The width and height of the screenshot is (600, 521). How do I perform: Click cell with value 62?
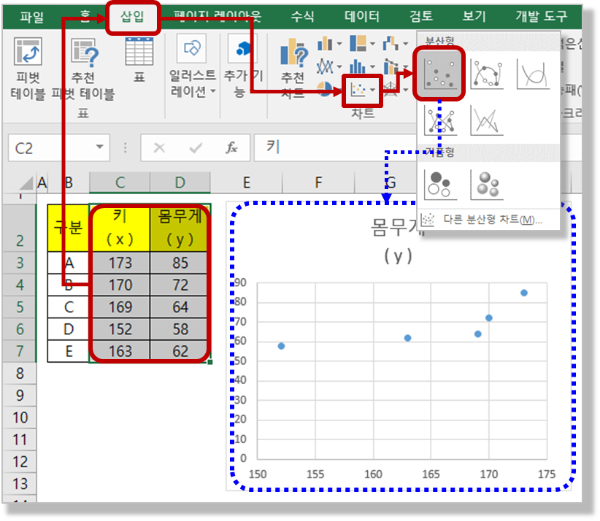pyautogui.click(x=180, y=351)
